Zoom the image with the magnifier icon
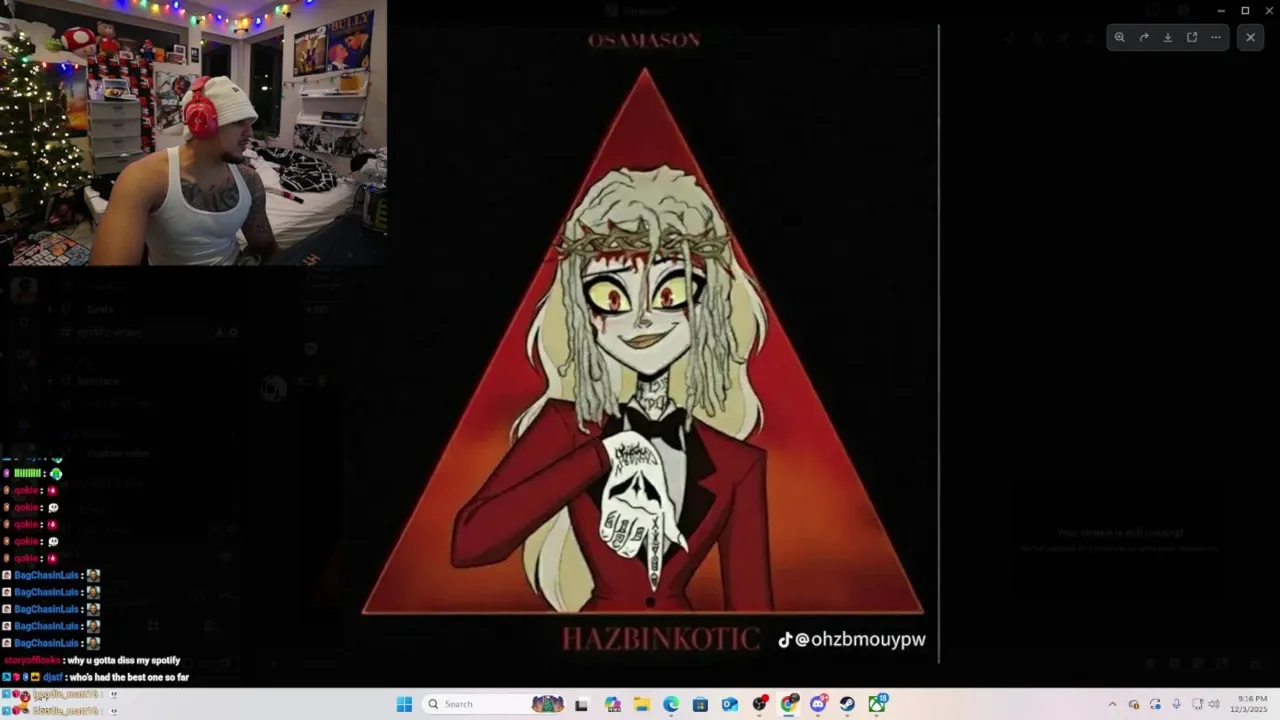This screenshot has height=720, width=1280. click(x=1120, y=37)
